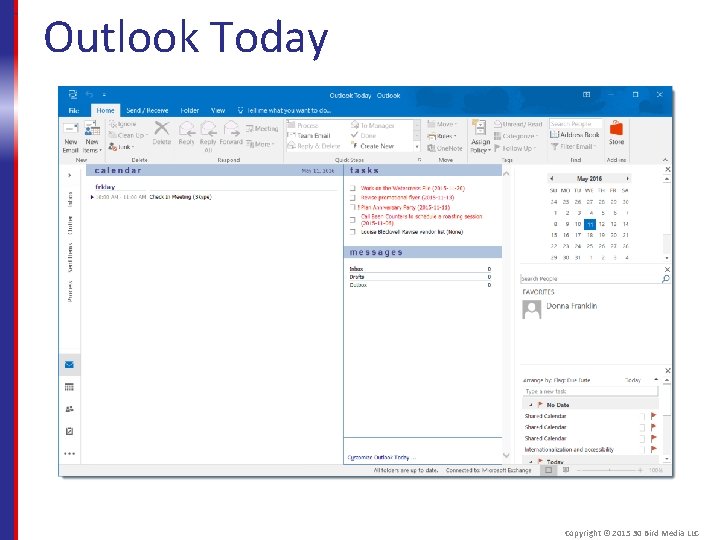Click the Reply All button
This screenshot has width=720, height=540.
(x=208, y=136)
